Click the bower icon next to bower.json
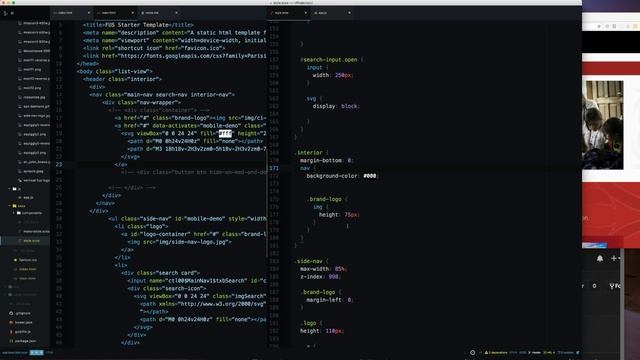 (x=11, y=322)
